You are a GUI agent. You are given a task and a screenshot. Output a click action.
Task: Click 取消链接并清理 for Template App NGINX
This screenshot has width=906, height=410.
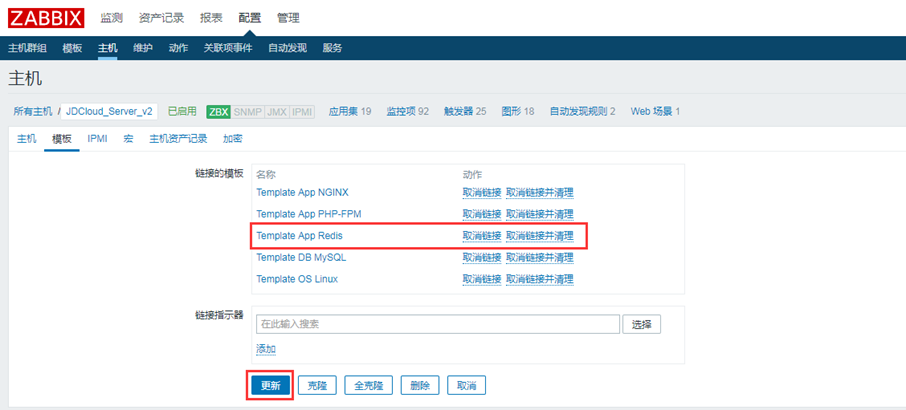[x=540, y=192]
